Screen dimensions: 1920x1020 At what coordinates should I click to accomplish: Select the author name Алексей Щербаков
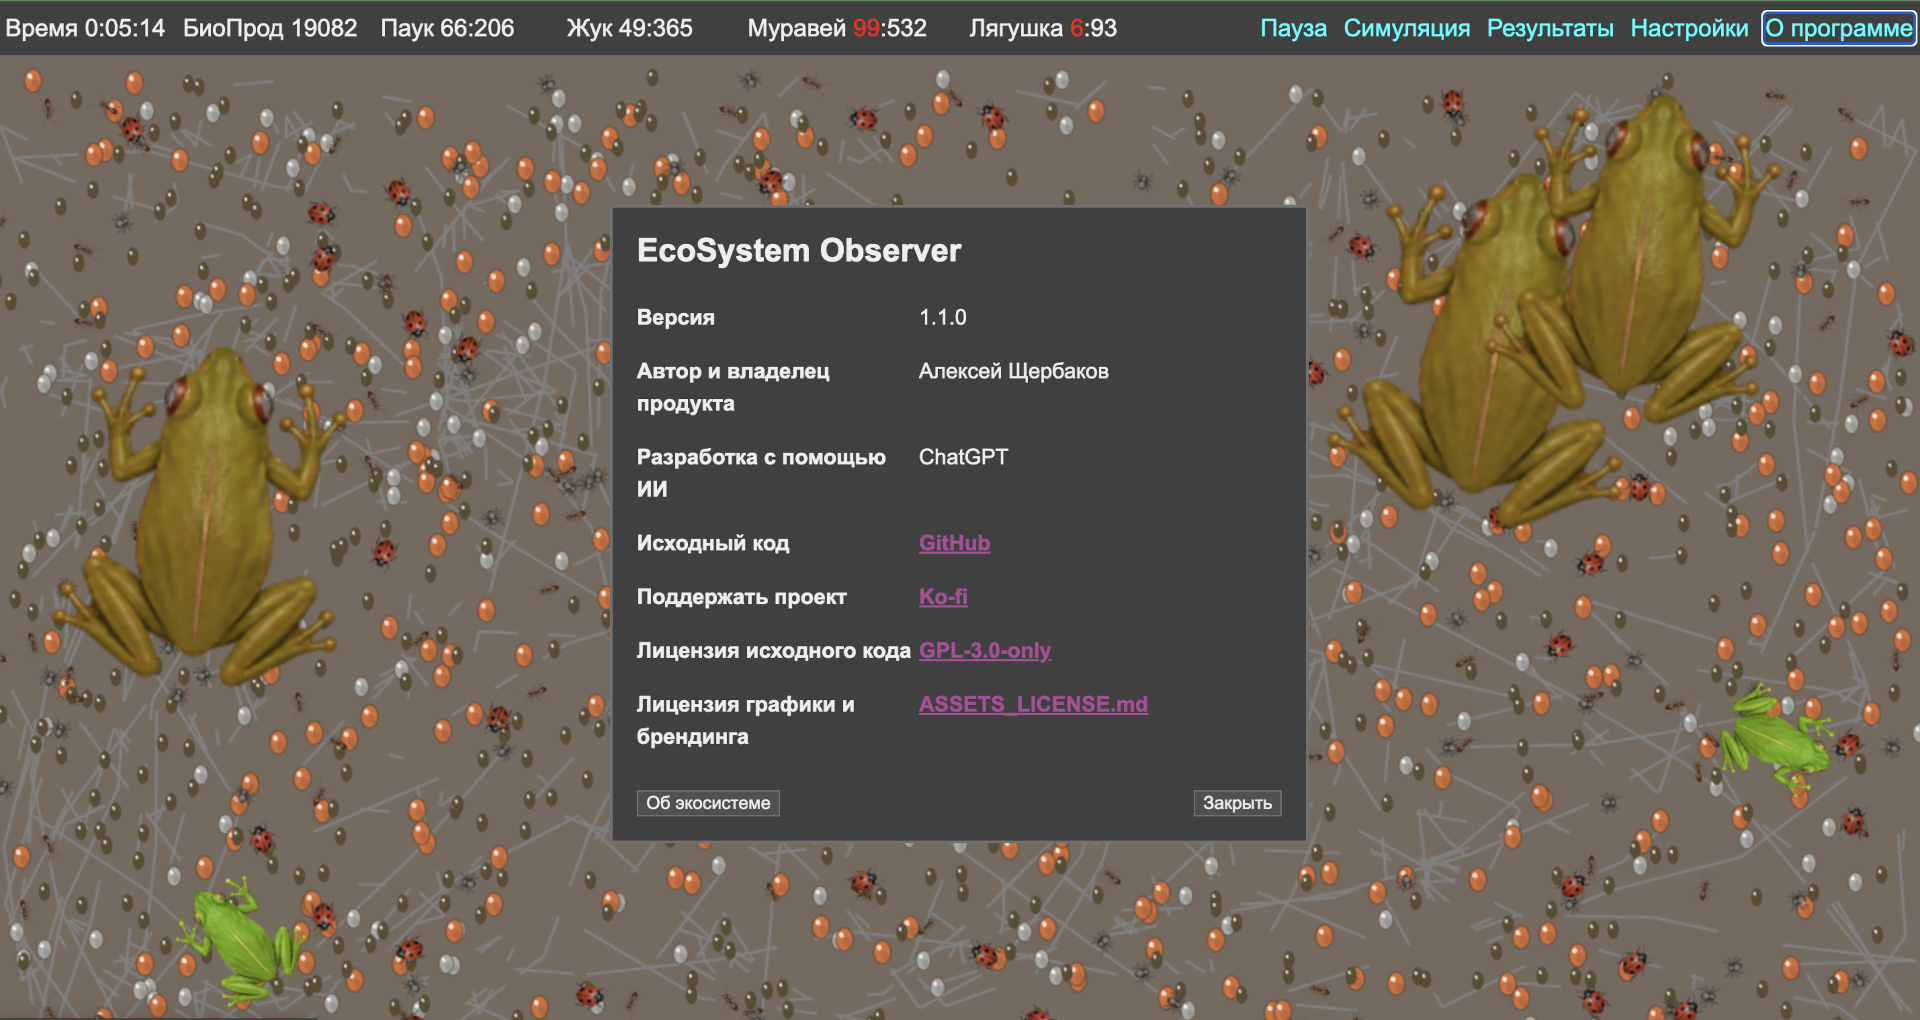1014,371
